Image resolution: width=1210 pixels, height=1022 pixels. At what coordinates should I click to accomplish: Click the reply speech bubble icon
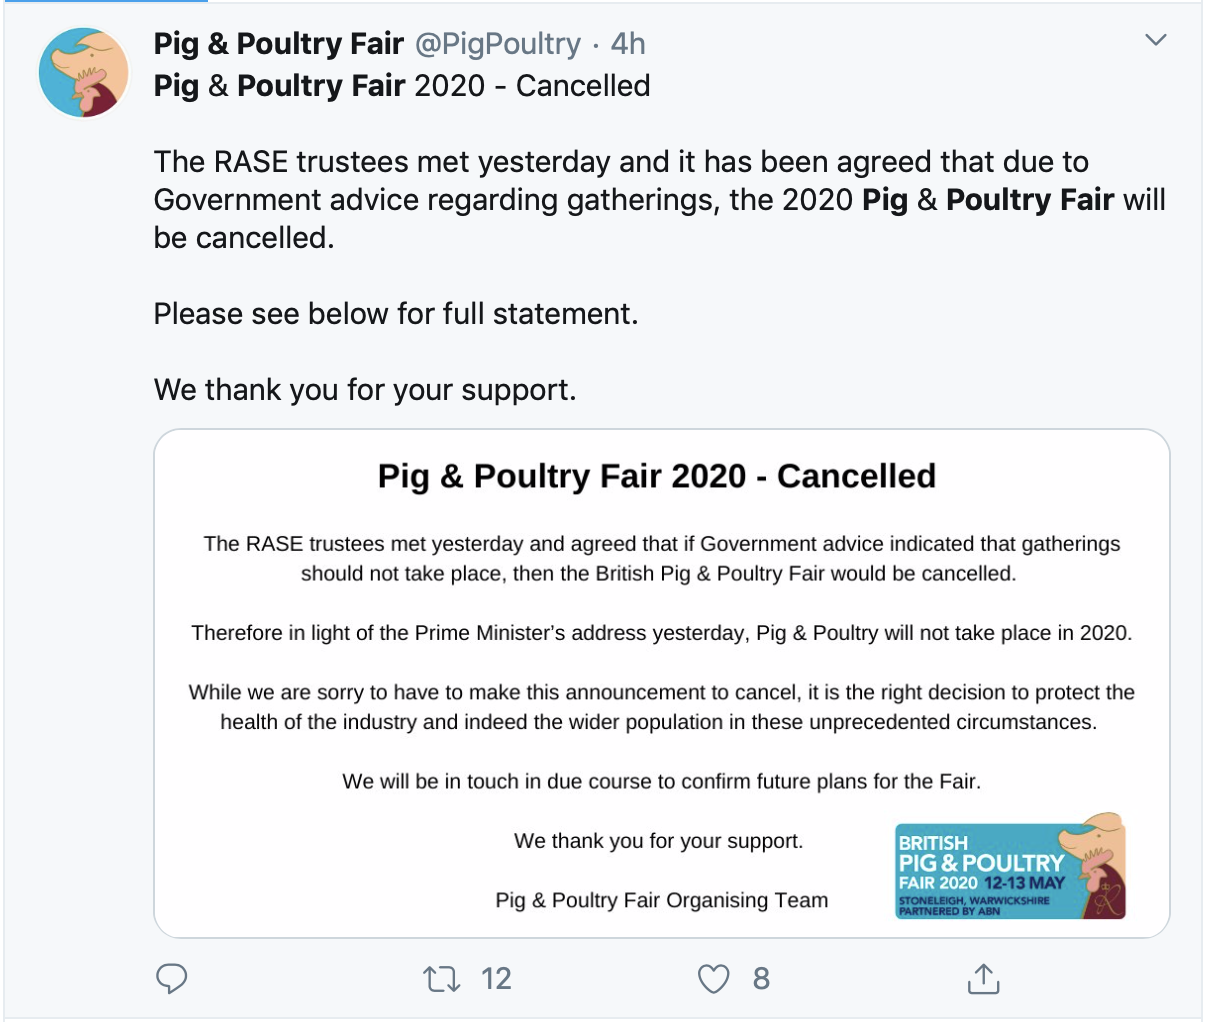click(x=172, y=978)
